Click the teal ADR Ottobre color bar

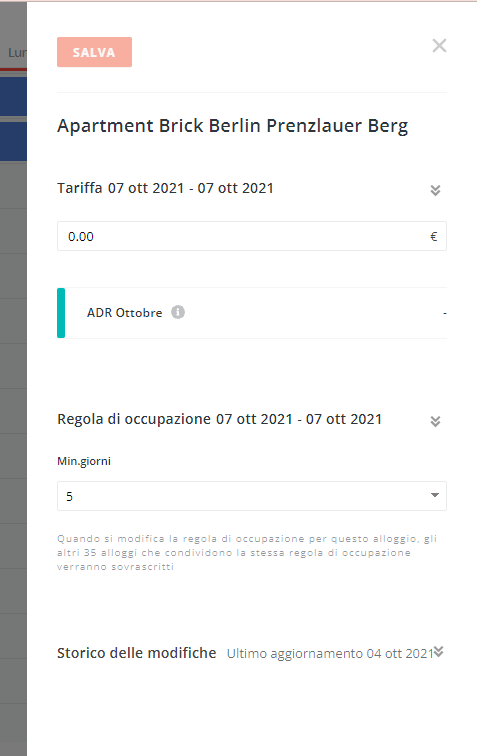pos(61,313)
